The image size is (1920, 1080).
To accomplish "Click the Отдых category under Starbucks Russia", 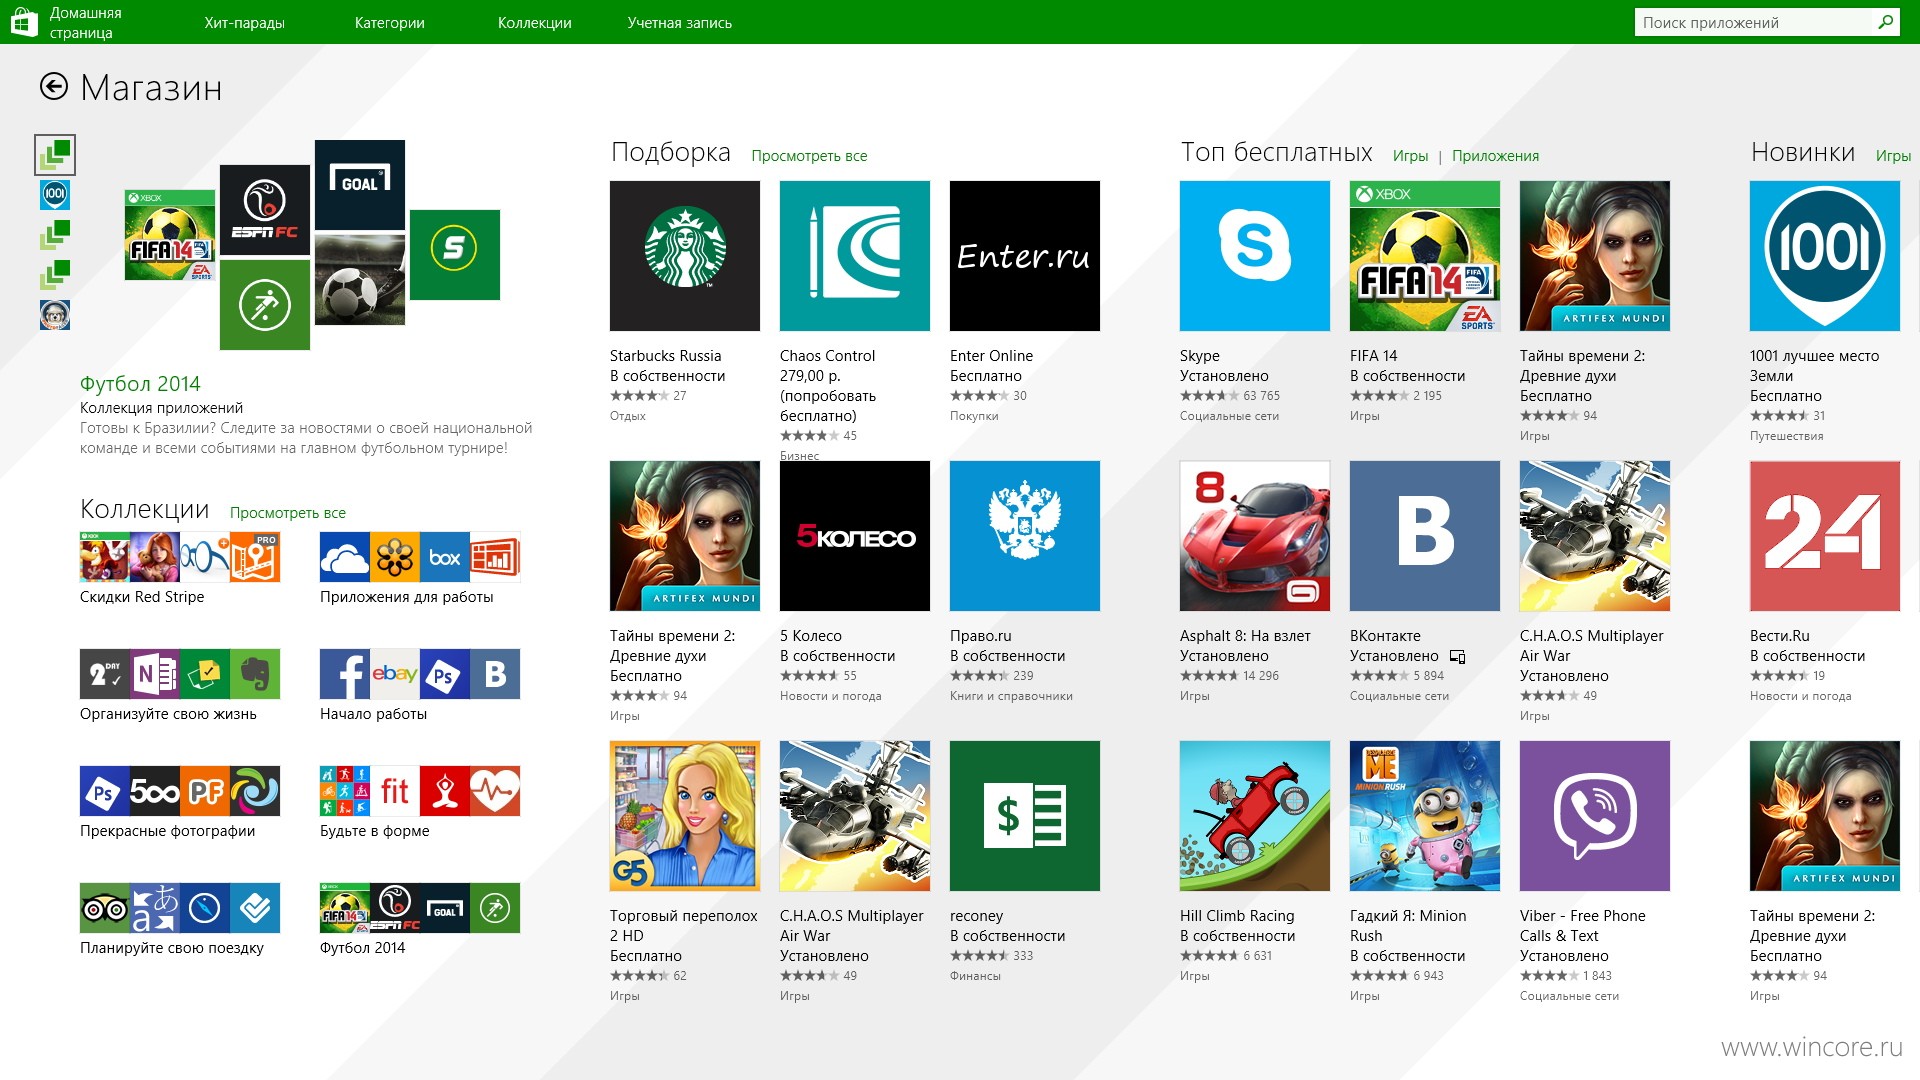I will 628,416.
